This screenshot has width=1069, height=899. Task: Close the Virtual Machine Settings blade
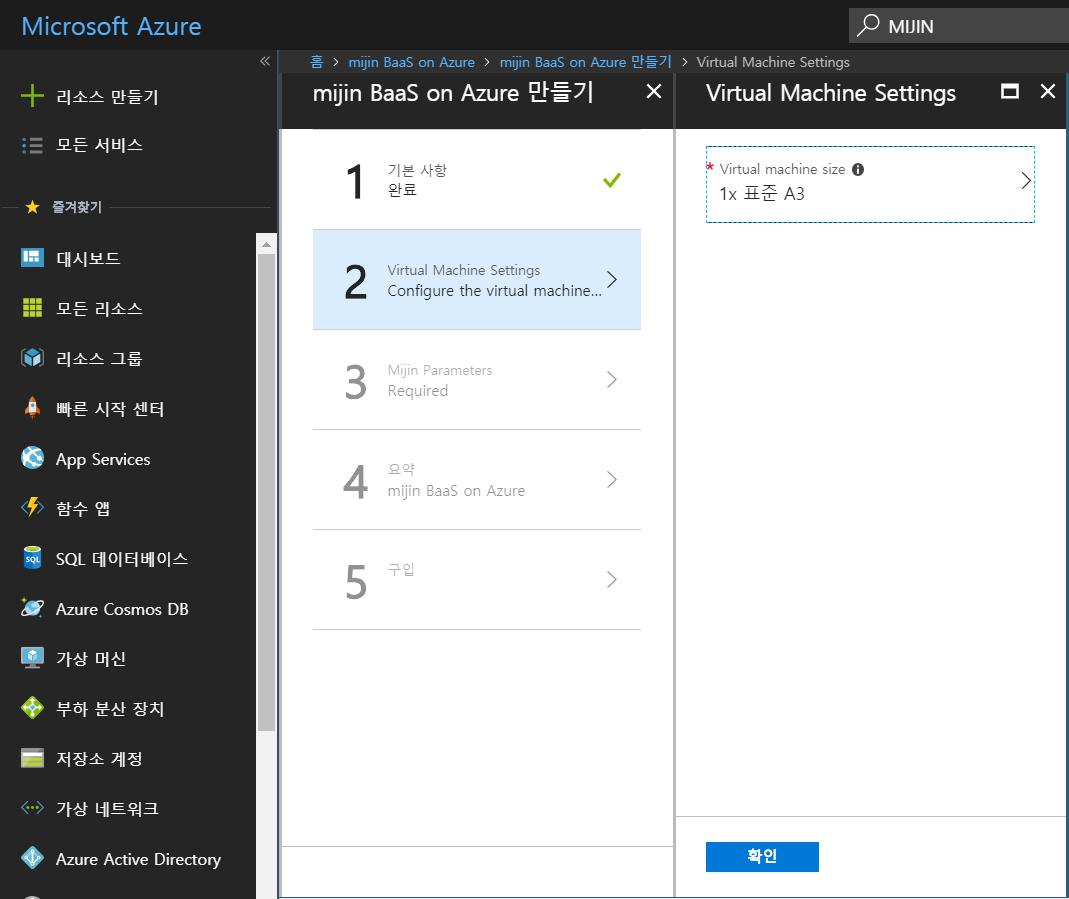[1048, 91]
